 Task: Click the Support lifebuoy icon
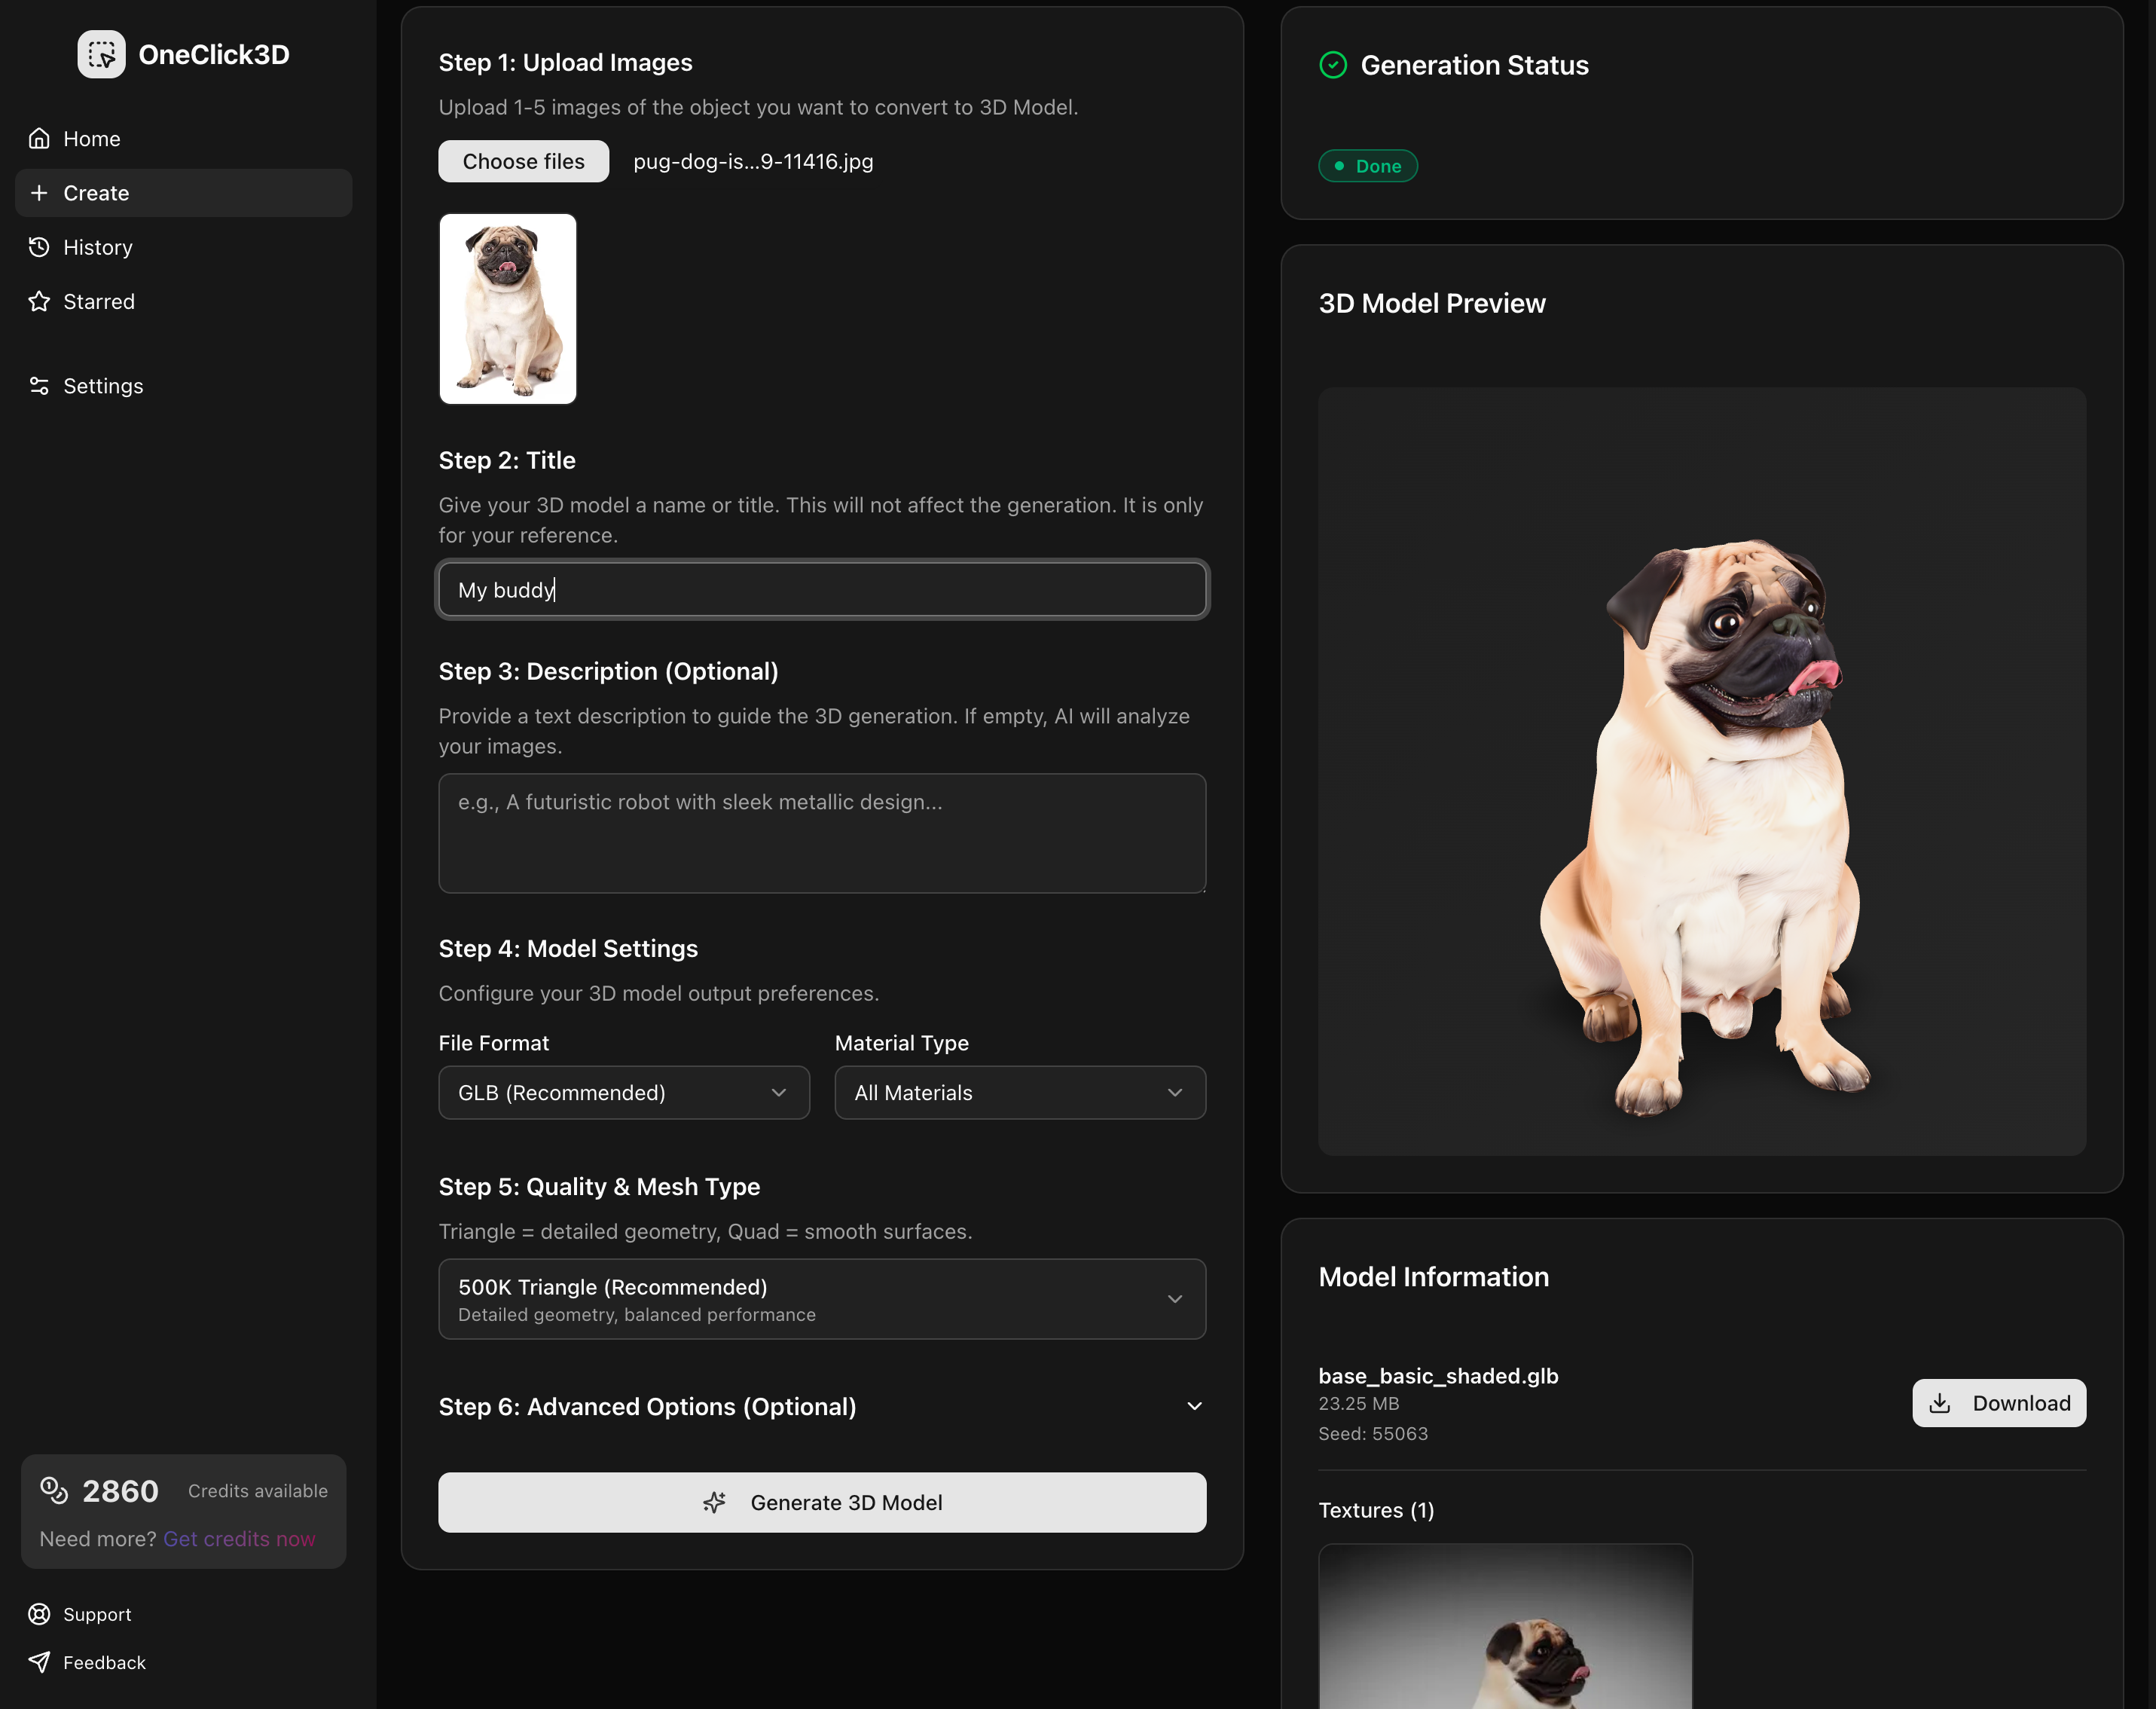tap(39, 1614)
